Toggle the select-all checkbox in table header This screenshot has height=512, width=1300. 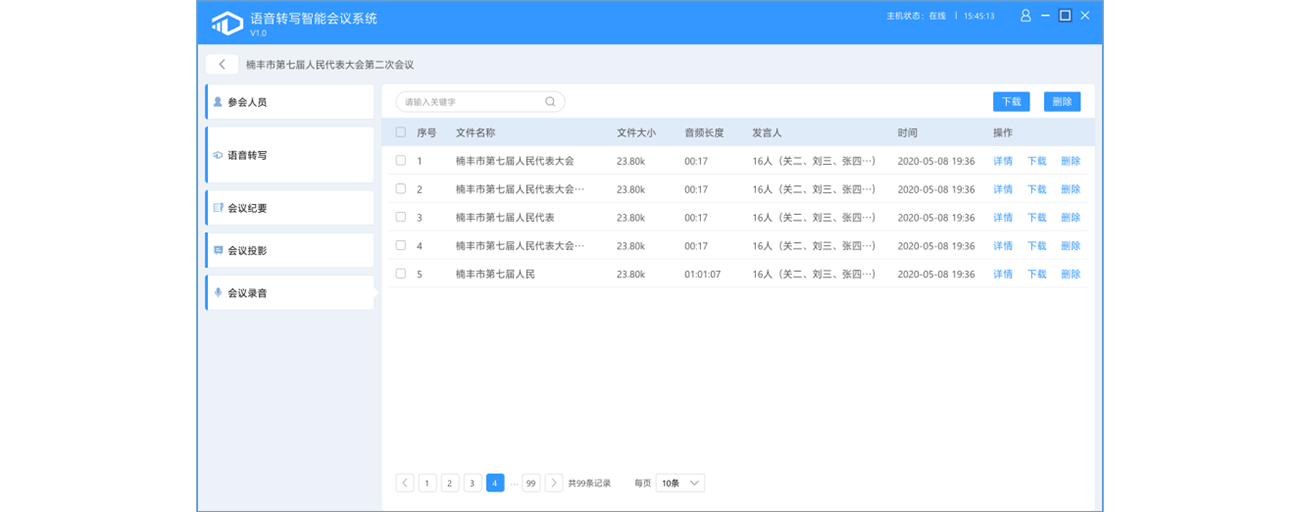pyautogui.click(x=401, y=132)
